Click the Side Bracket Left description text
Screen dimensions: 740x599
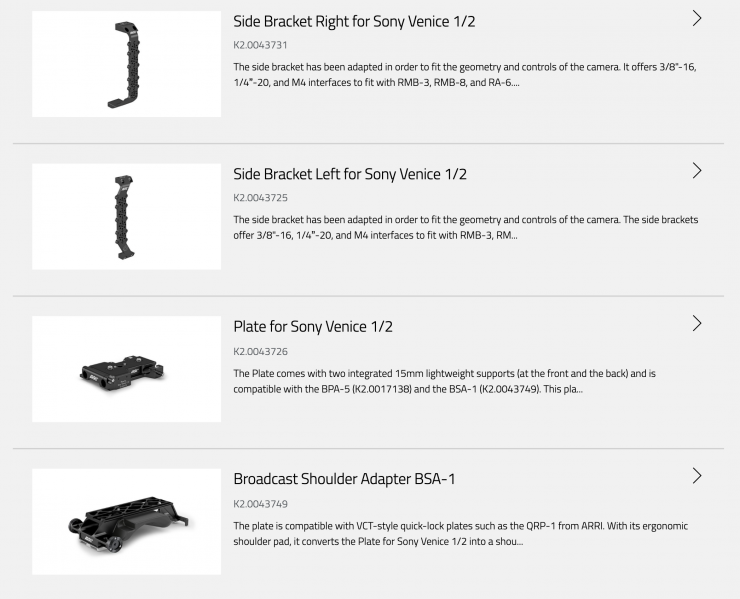pyautogui.click(x=465, y=227)
